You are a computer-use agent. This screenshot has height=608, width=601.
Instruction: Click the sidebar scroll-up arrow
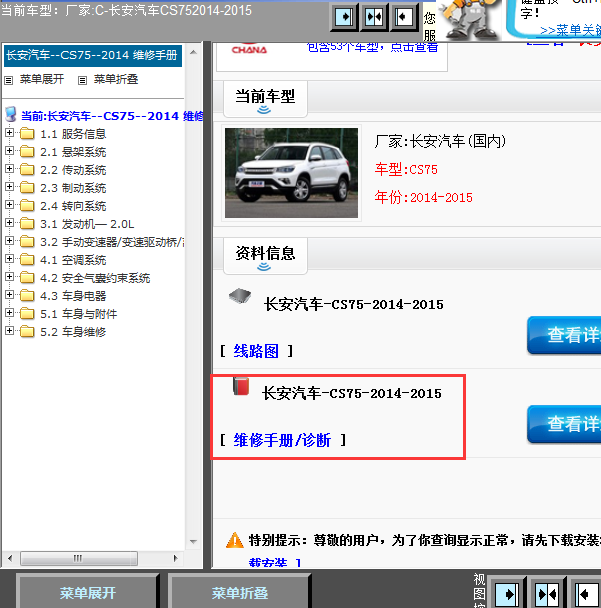(193, 52)
